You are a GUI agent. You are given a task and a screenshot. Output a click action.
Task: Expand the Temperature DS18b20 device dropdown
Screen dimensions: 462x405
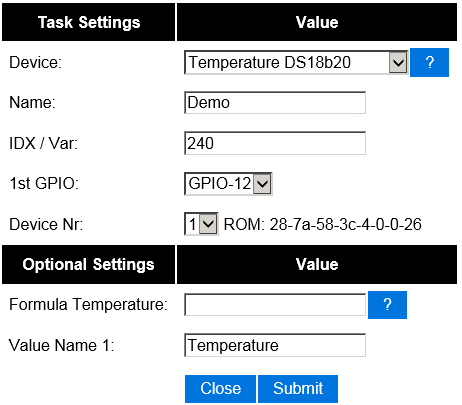(x=296, y=62)
